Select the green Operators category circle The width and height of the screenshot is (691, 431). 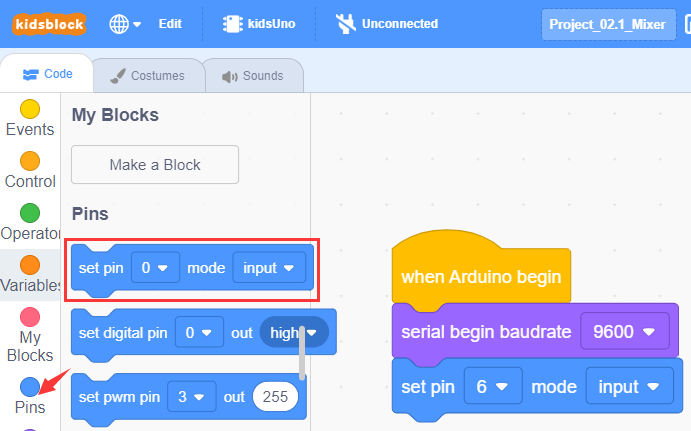click(x=30, y=213)
